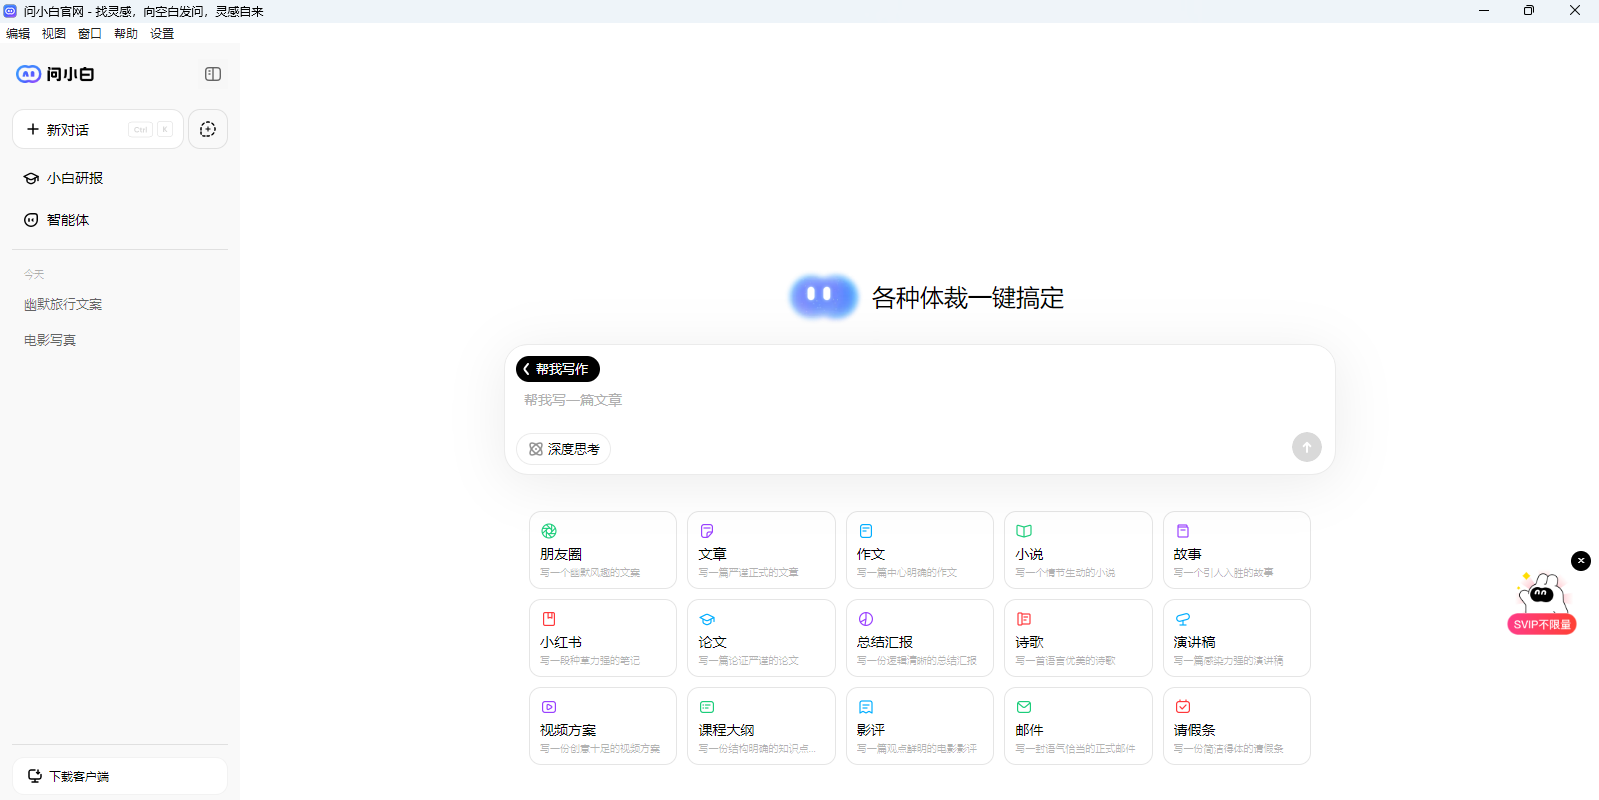The width and height of the screenshot is (1599, 800).
Task: Toggle 深度思考 deep thinking mode
Action: click(x=564, y=449)
